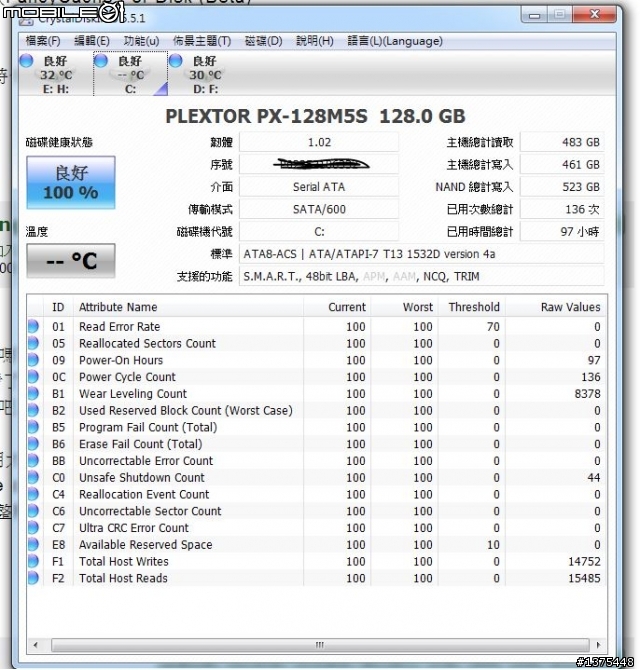Click the status orb on Uncorrectable Sector Count row

33,511
